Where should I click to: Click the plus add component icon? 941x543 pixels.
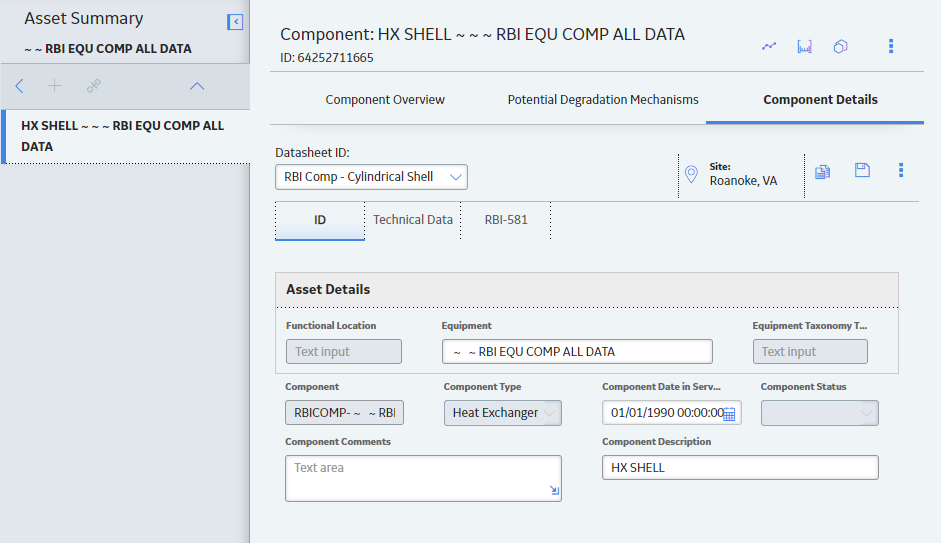[55, 86]
